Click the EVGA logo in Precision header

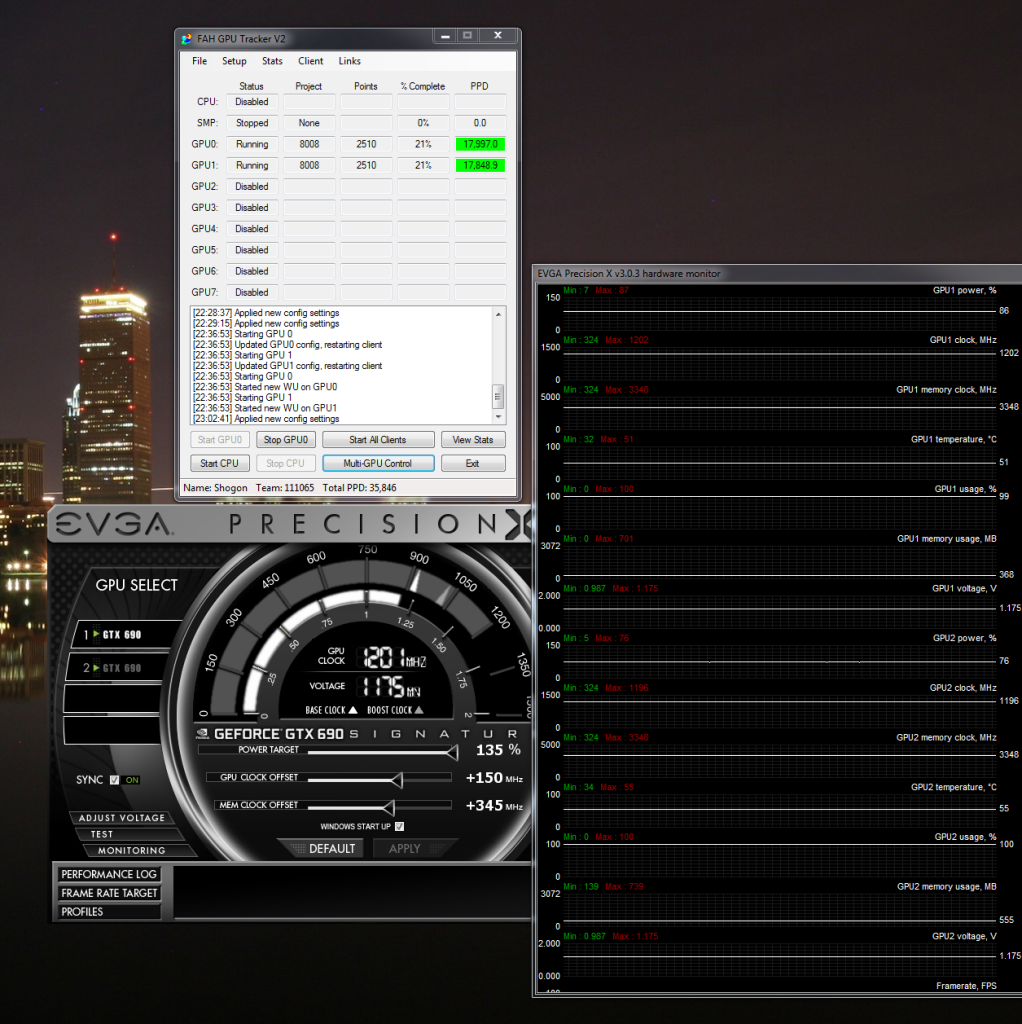click(x=113, y=525)
